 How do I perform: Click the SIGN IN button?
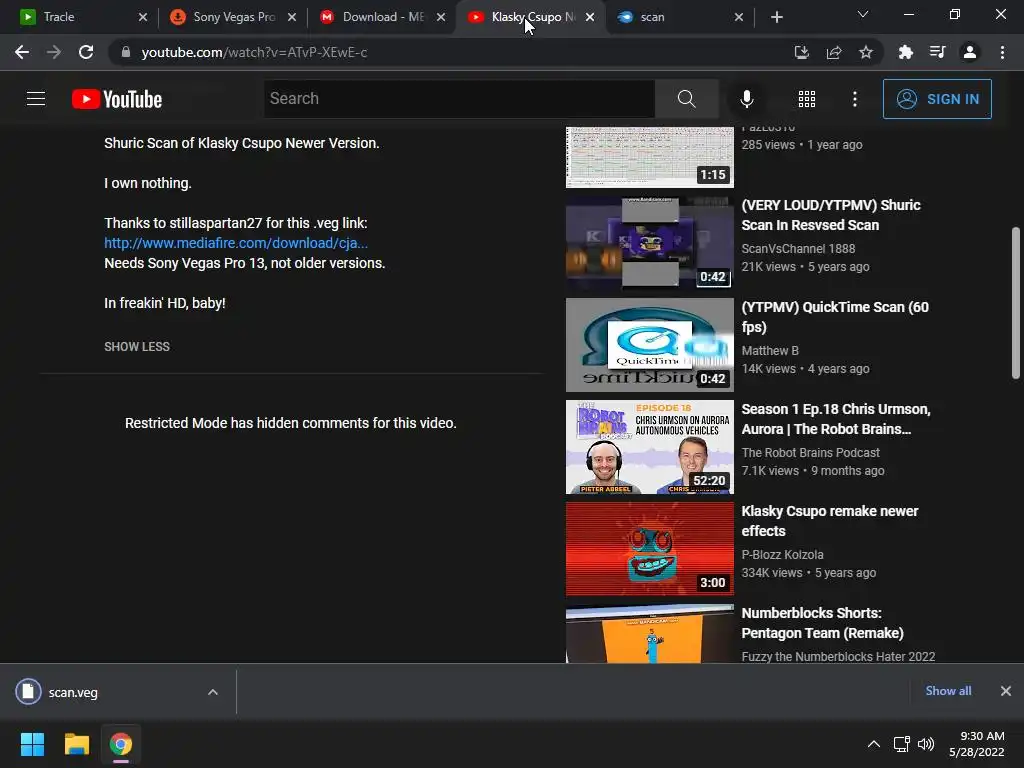coord(937,99)
